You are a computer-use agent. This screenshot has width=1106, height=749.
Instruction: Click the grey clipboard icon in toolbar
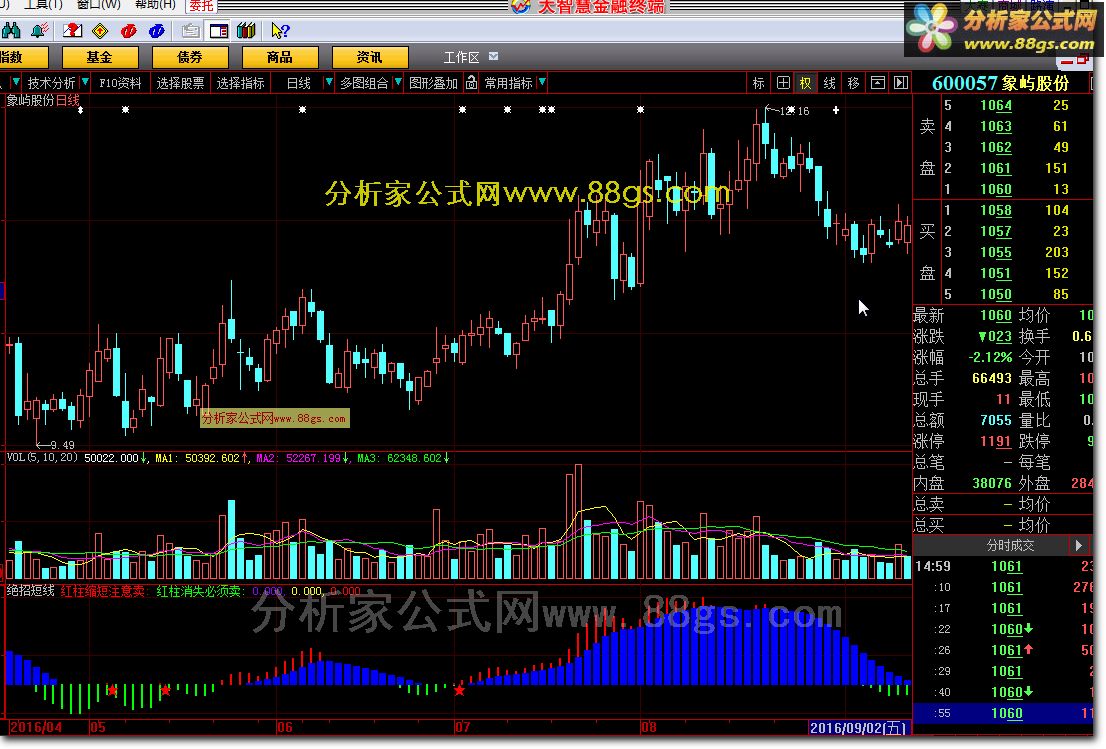[x=190, y=30]
